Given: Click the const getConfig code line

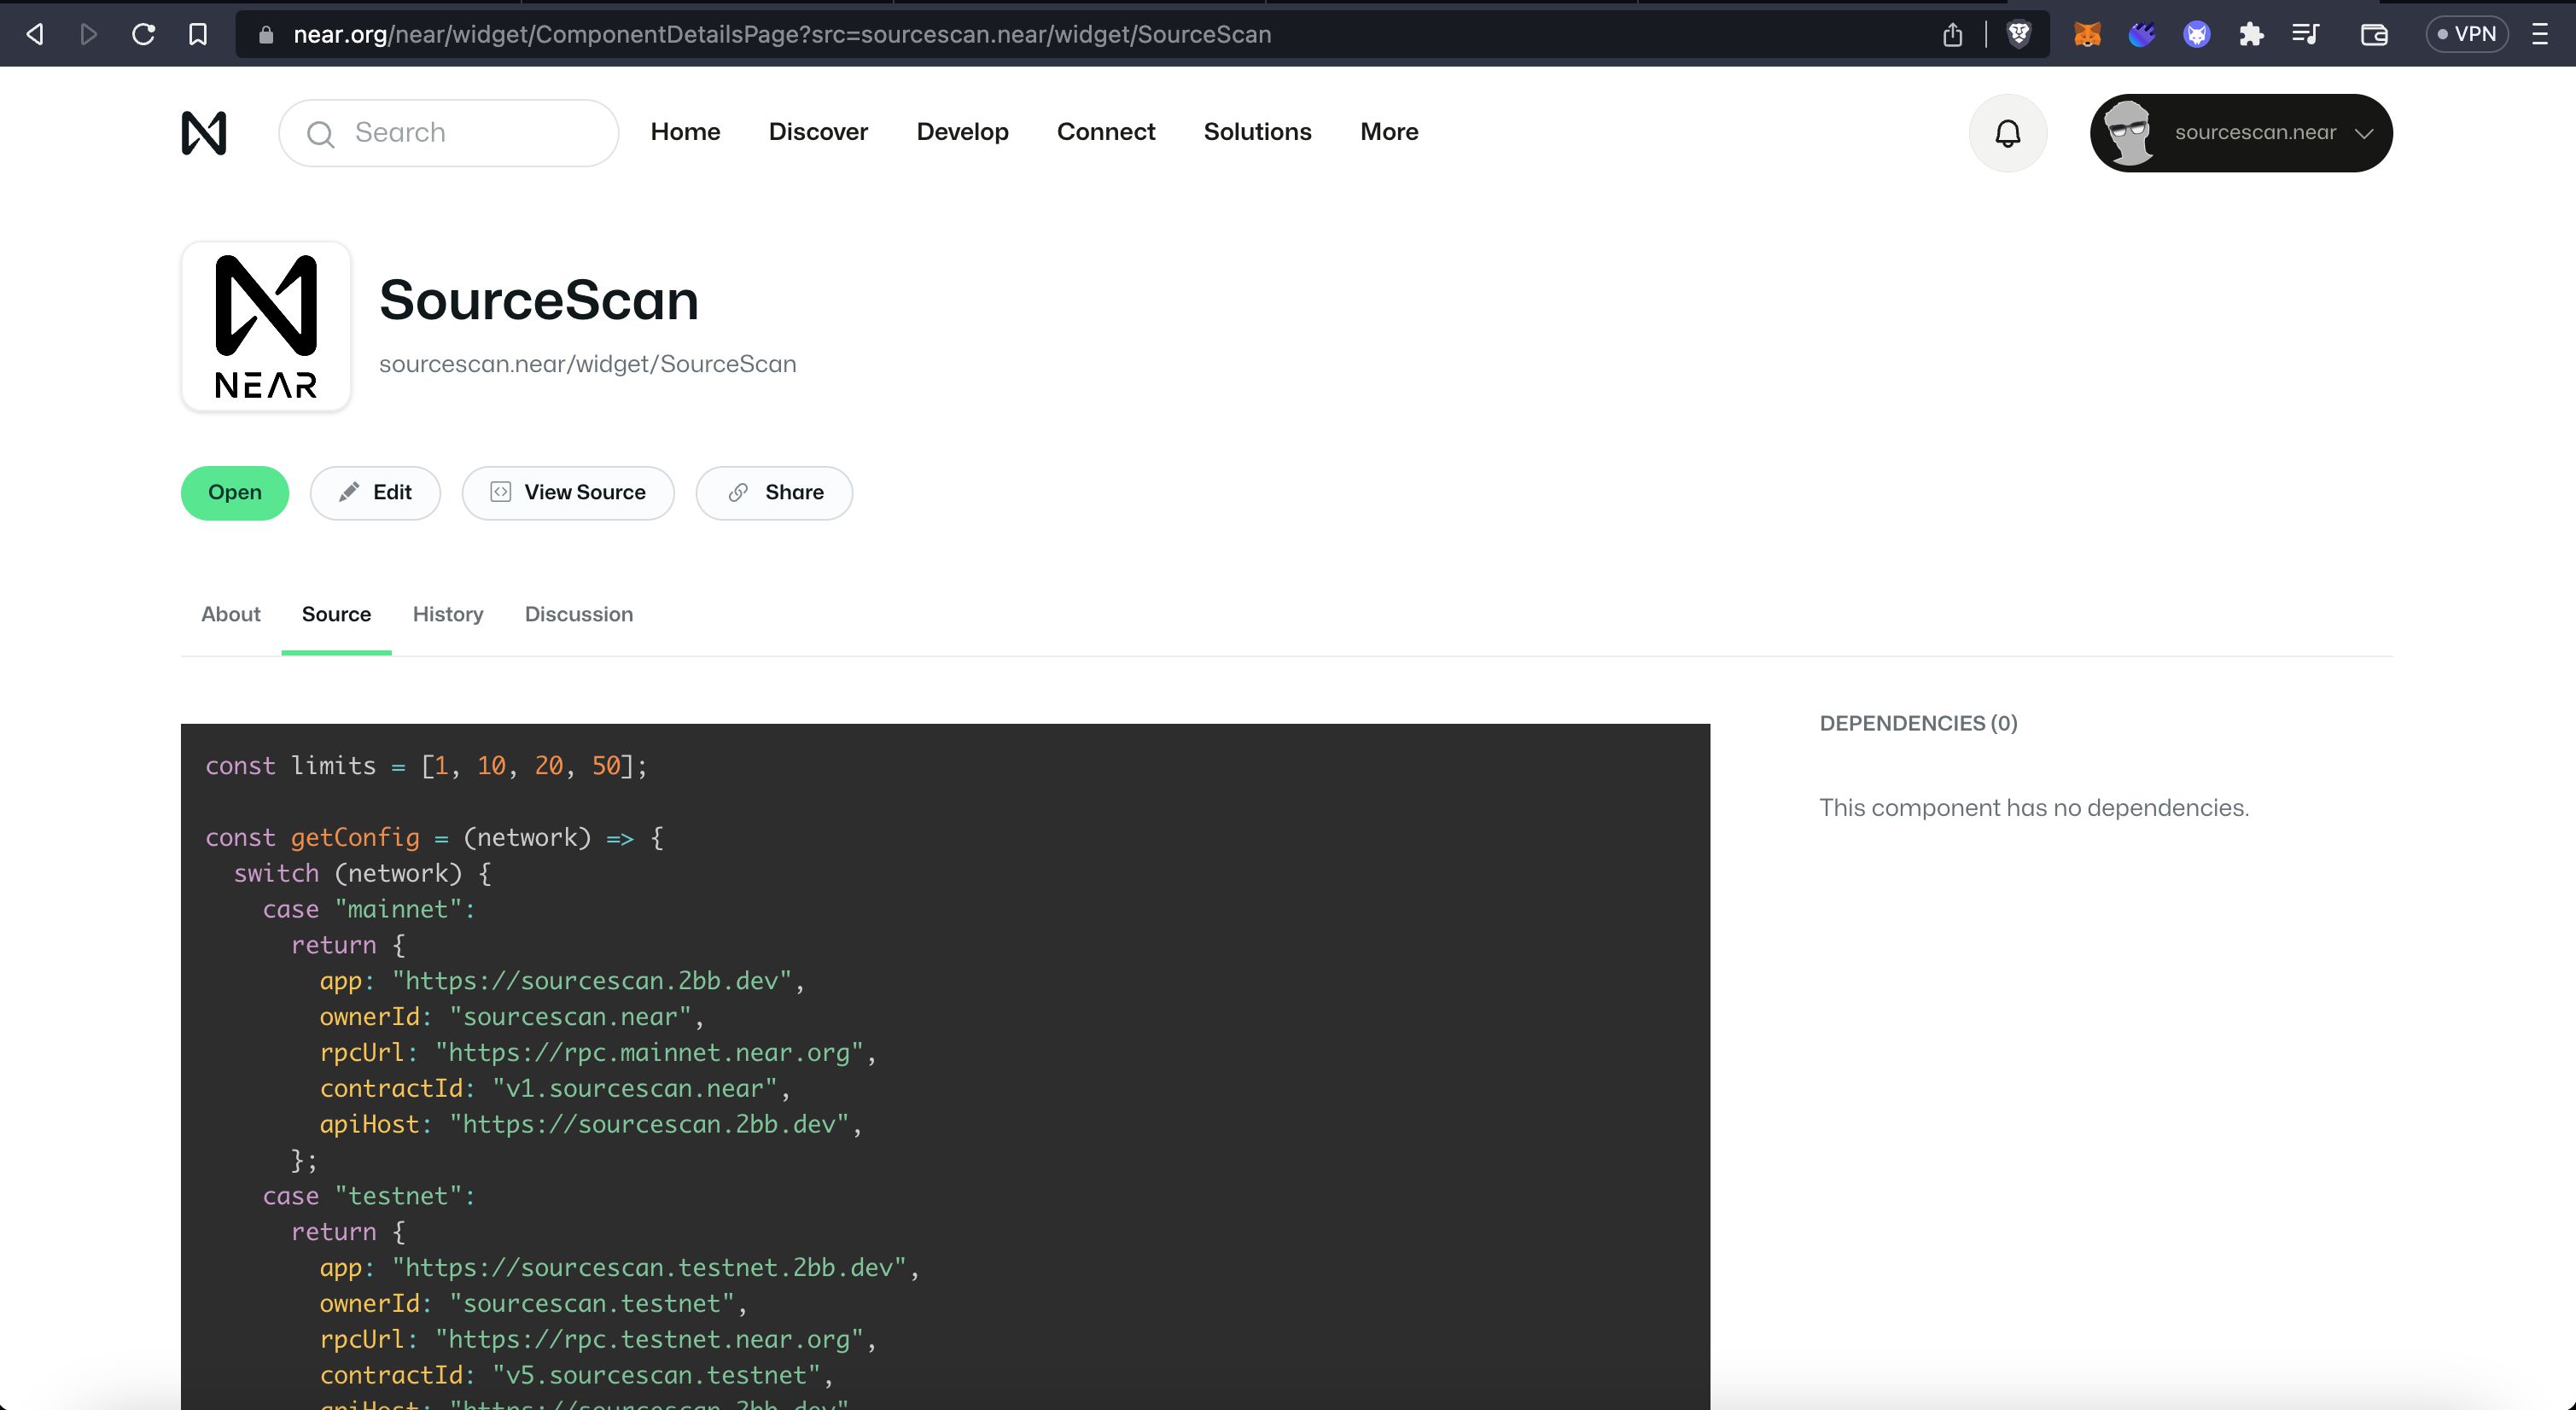Looking at the screenshot, I should pyautogui.click(x=434, y=838).
